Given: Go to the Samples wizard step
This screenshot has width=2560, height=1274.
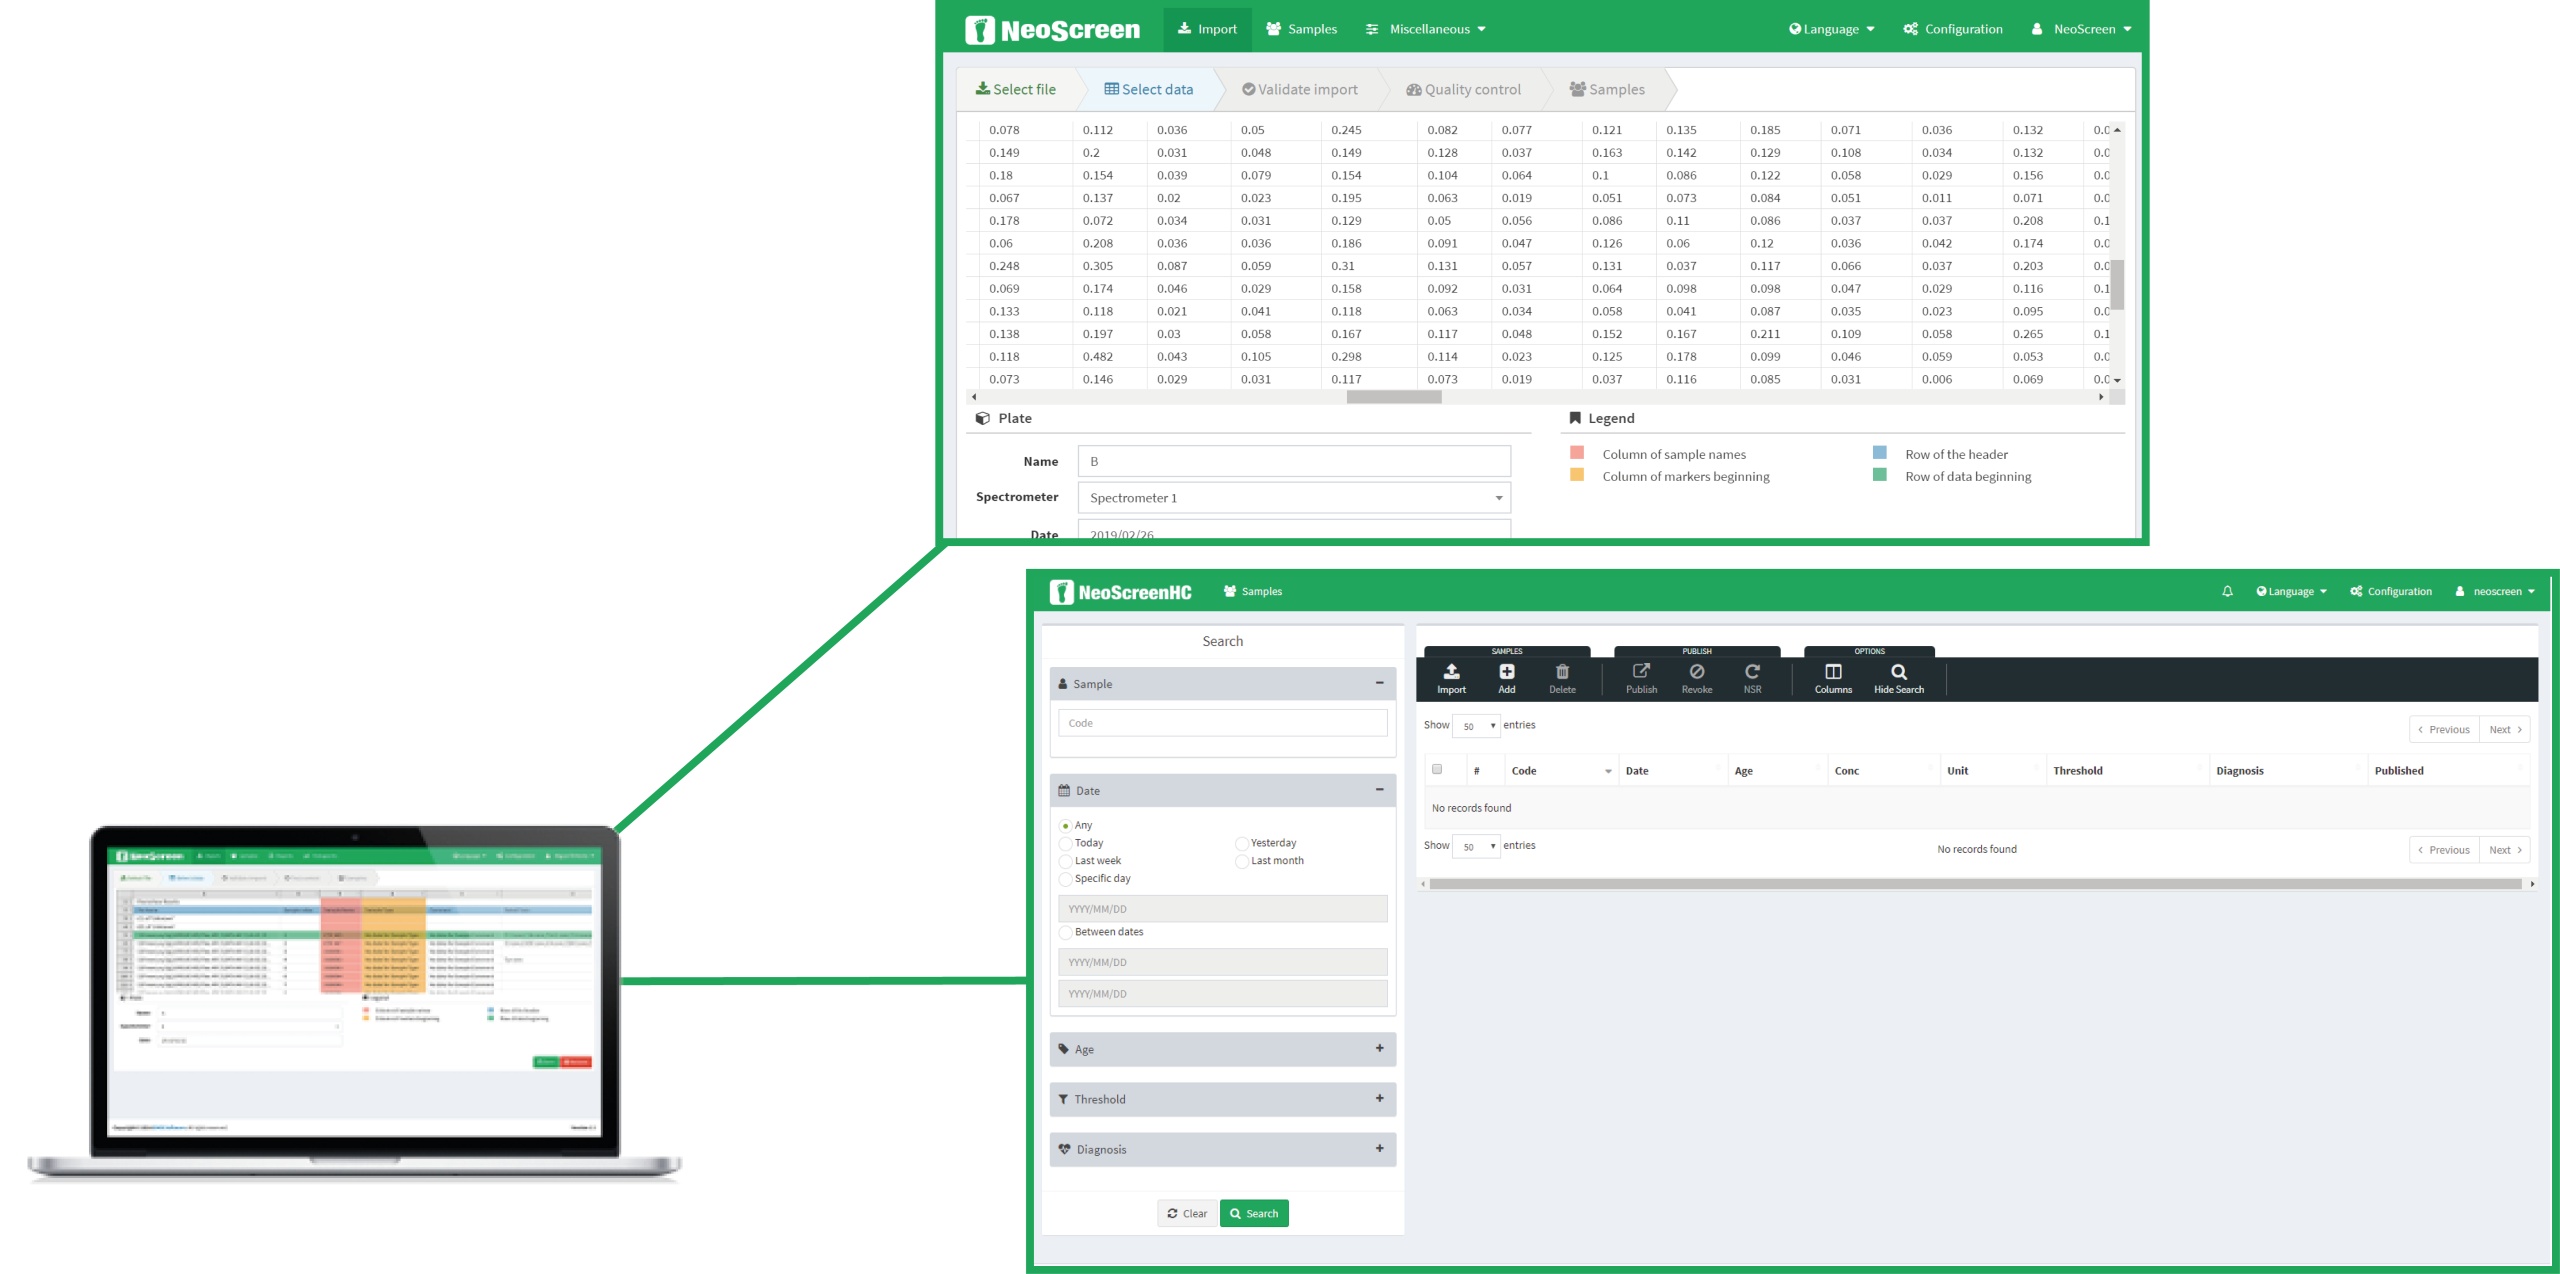Looking at the screenshot, I should pos(1606,89).
